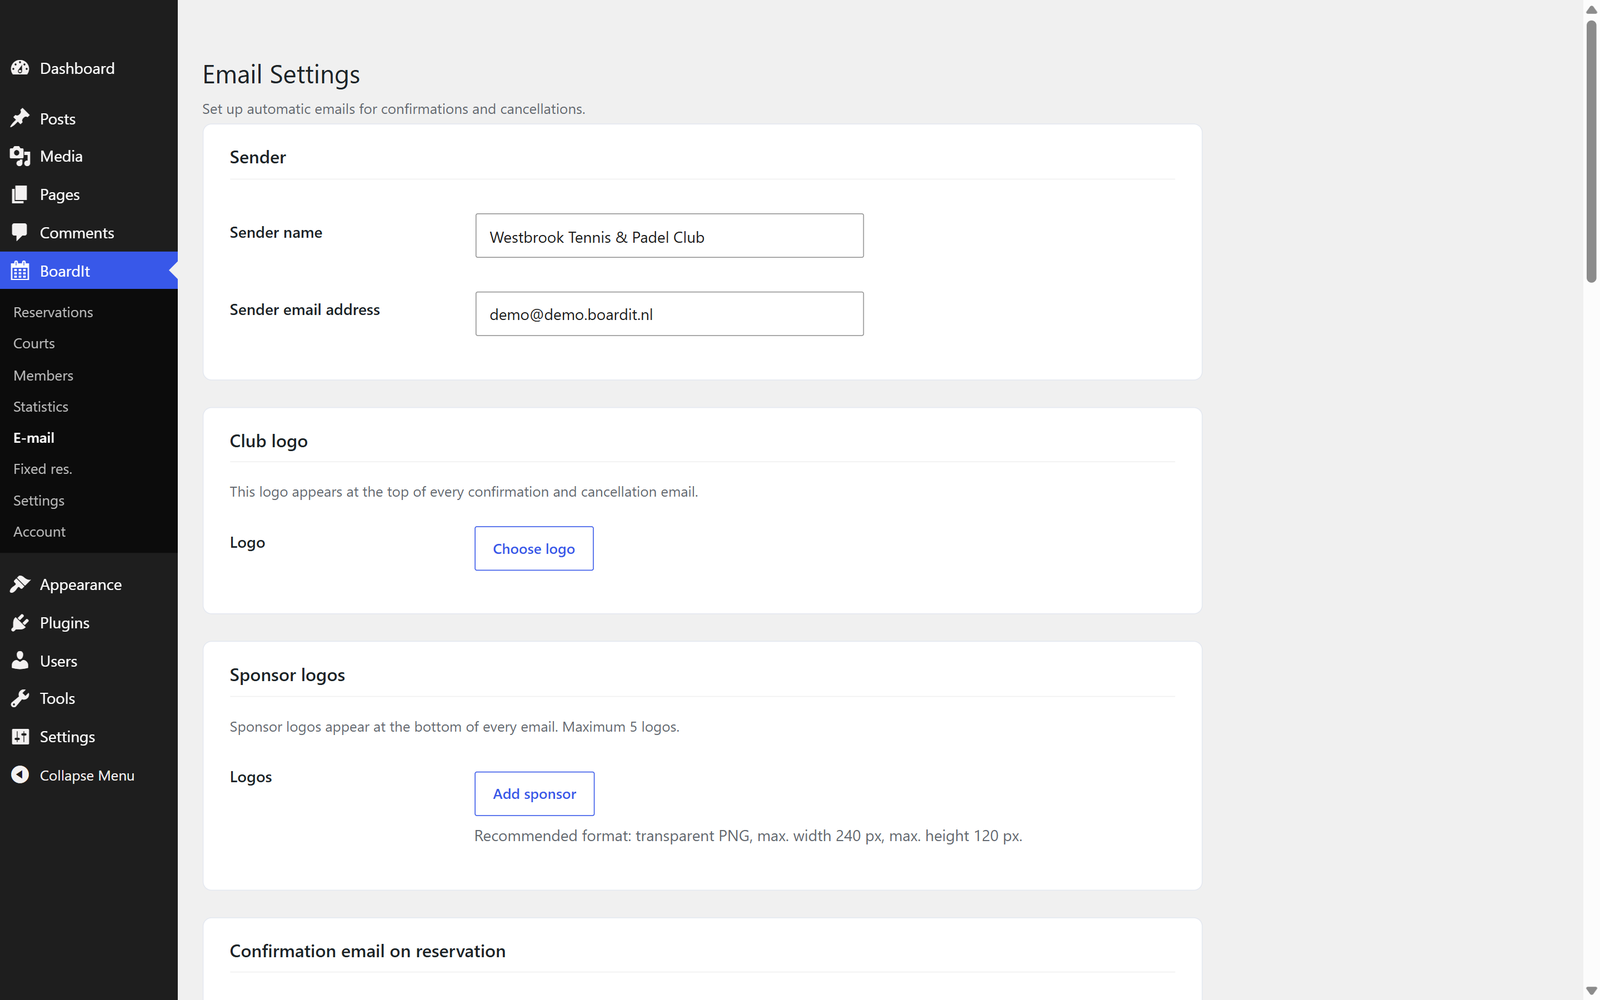
Task: Click the 'Club logo' section heading
Action: pyautogui.click(x=268, y=441)
